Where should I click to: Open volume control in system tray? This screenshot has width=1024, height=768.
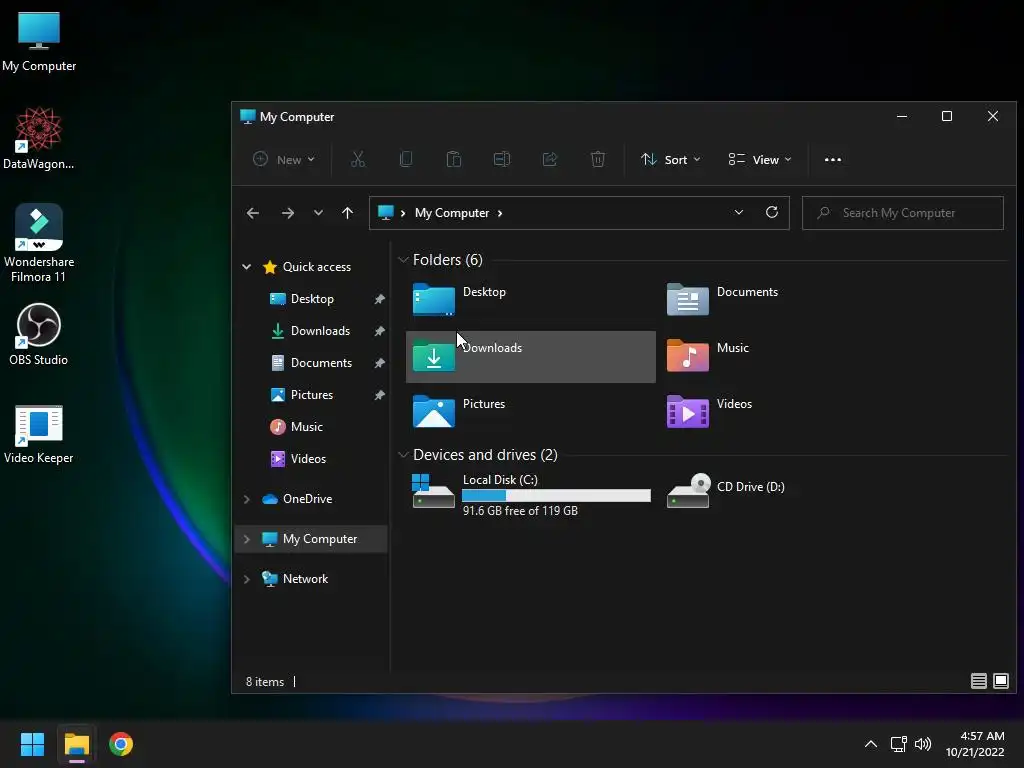click(923, 744)
